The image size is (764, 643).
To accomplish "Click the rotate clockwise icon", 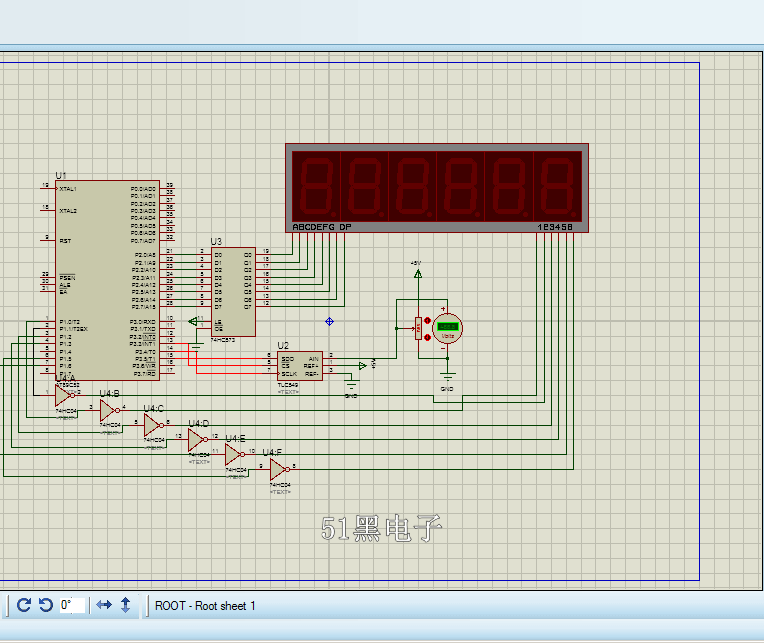I will 25,605.
